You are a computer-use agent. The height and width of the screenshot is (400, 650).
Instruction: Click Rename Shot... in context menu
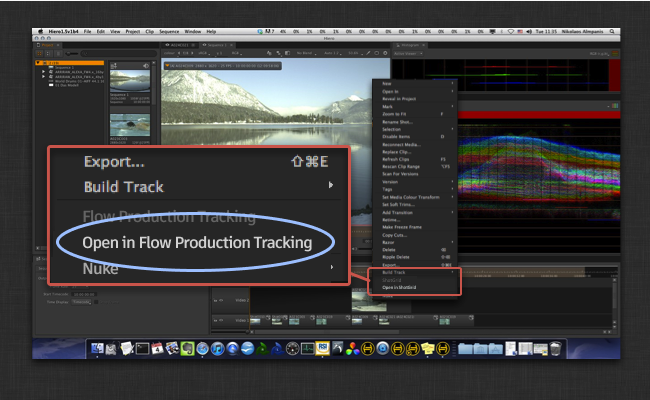415,122
